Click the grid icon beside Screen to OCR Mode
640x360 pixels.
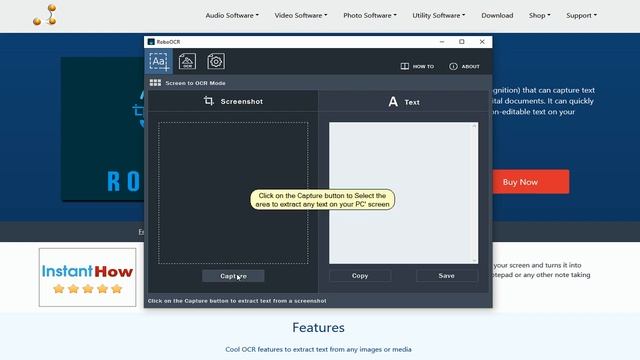(155, 83)
